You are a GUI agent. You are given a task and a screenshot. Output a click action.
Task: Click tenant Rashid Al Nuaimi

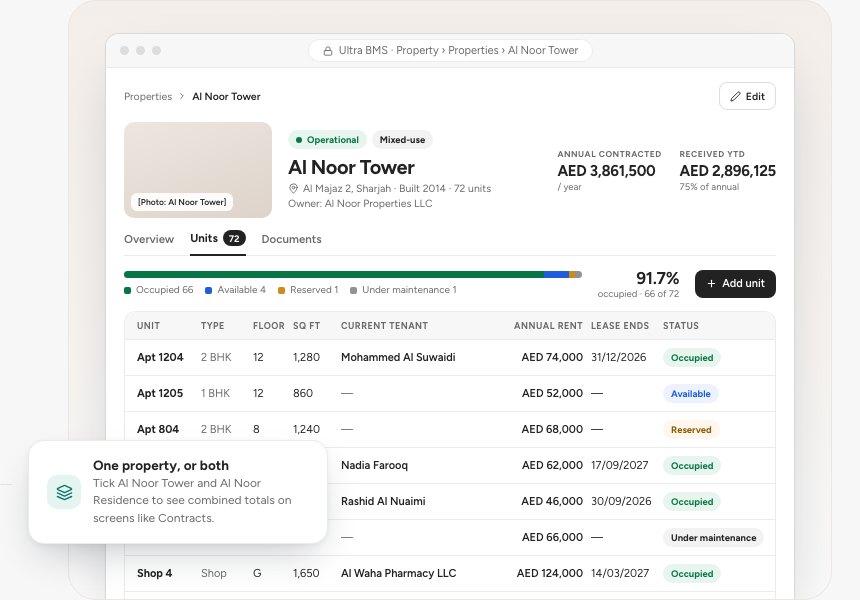click(383, 501)
